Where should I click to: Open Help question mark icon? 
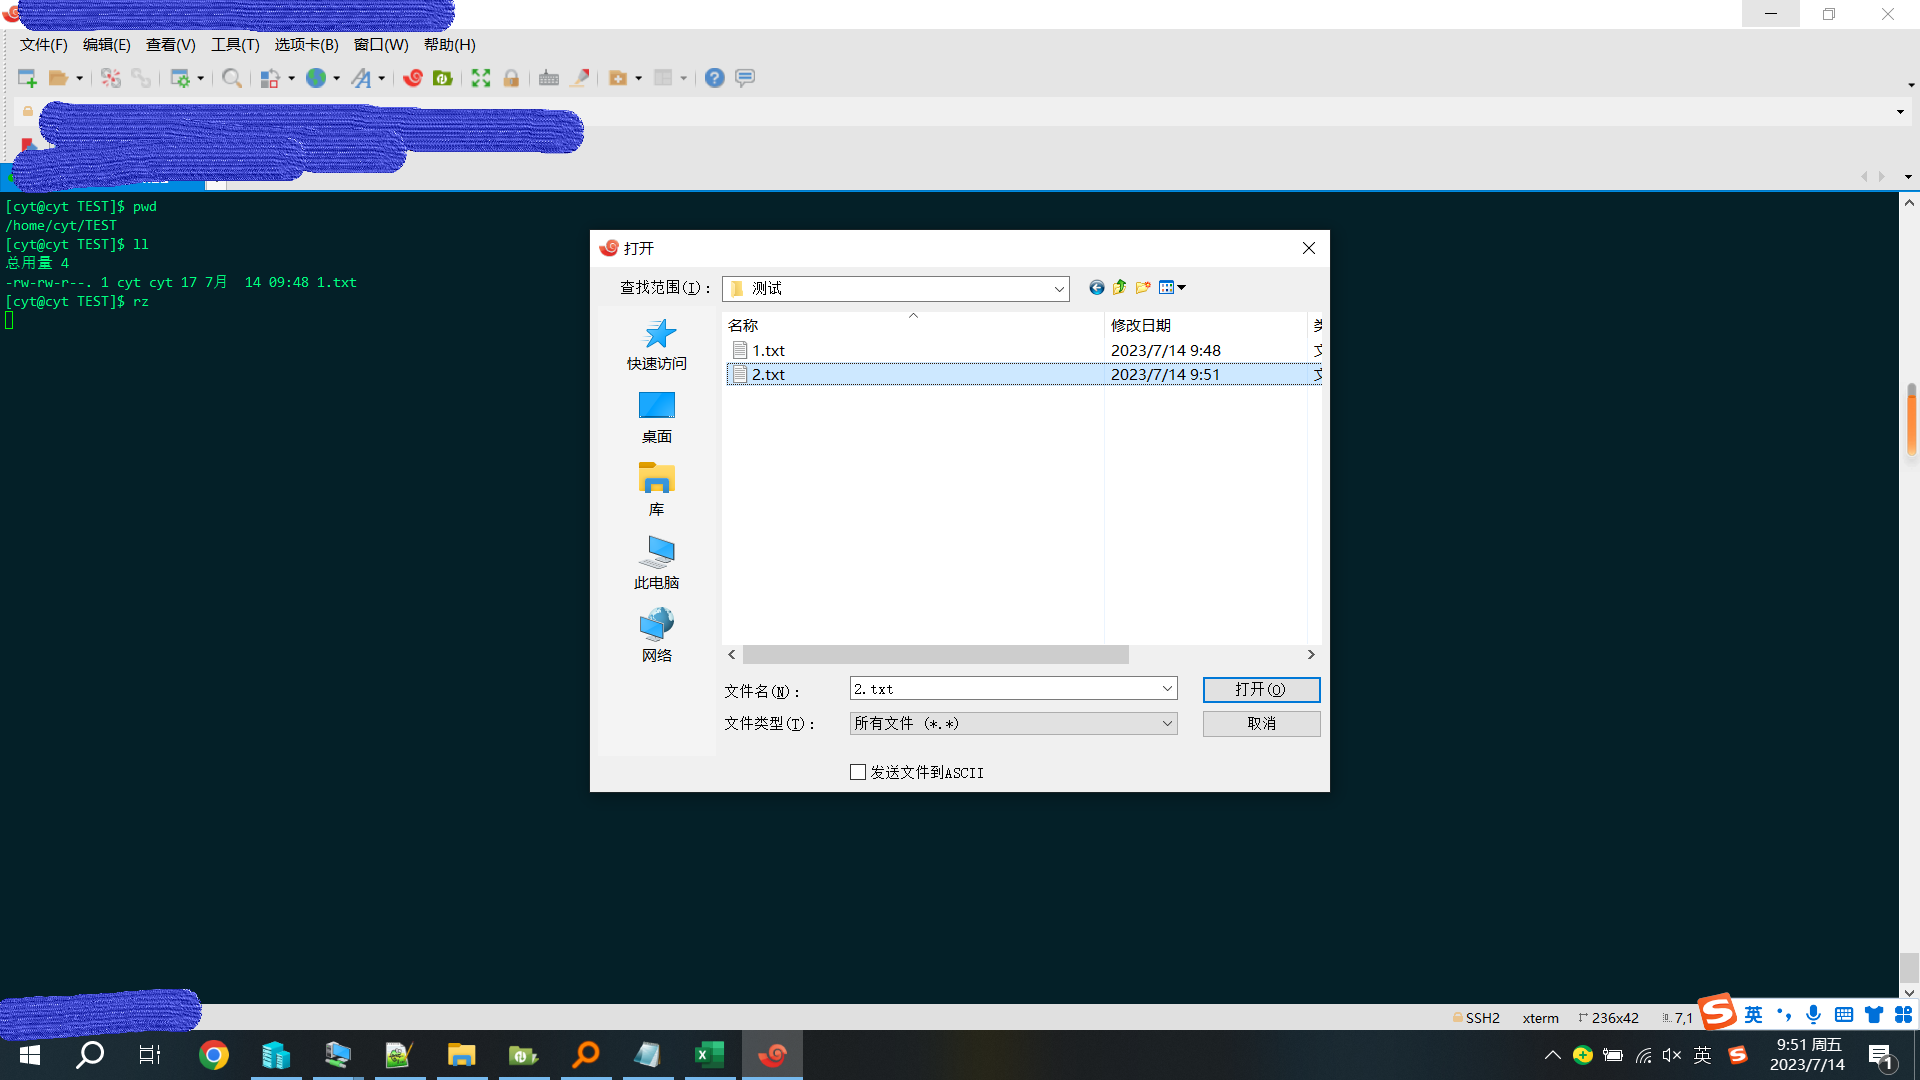(715, 78)
